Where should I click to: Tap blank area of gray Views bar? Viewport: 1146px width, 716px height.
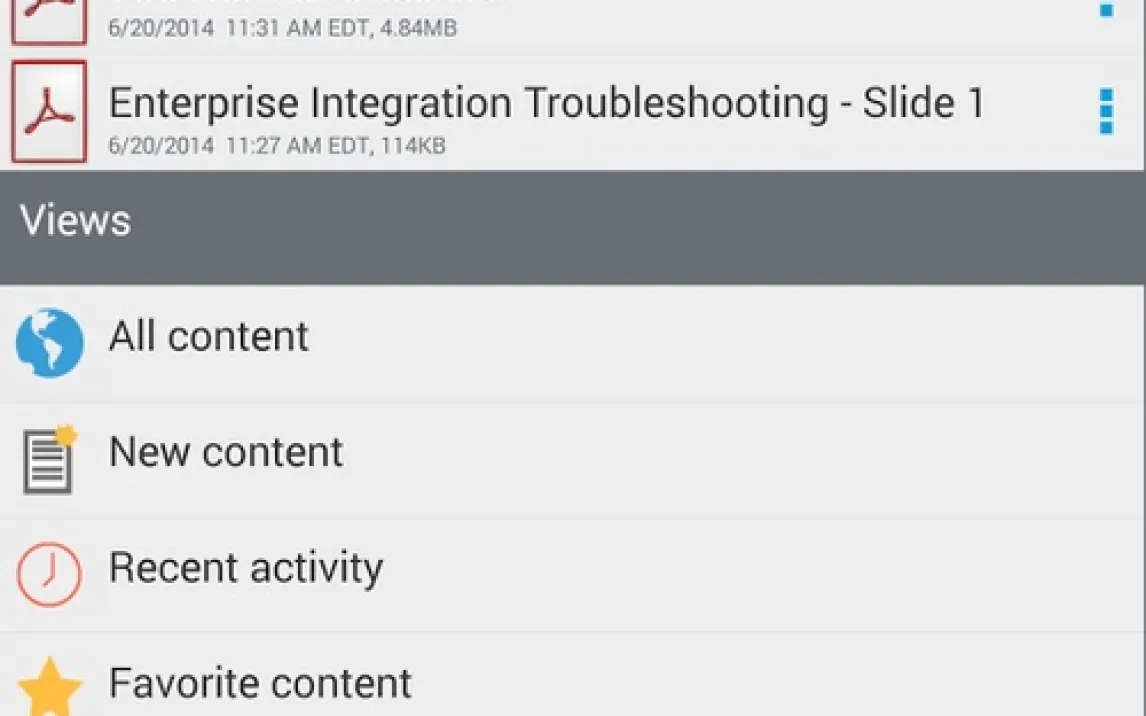click(x=636, y=227)
